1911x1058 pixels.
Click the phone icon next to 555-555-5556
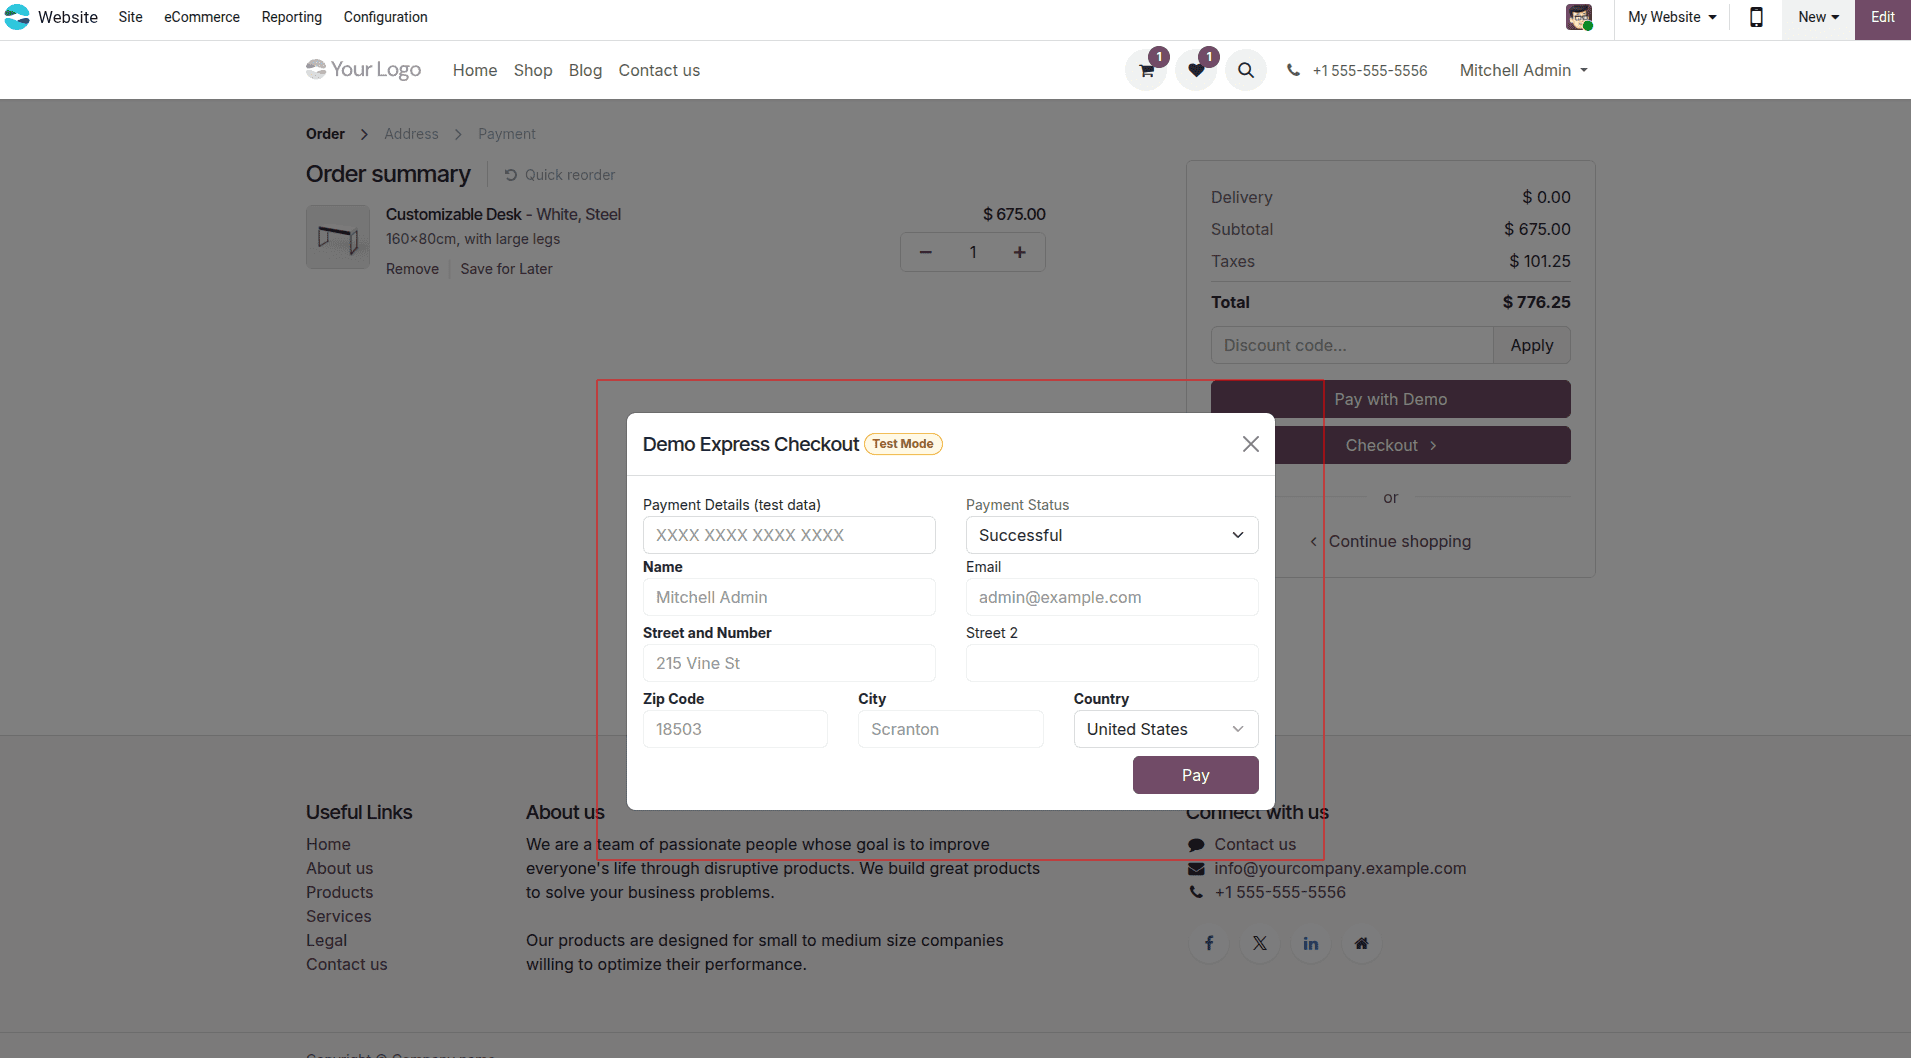tap(1291, 70)
